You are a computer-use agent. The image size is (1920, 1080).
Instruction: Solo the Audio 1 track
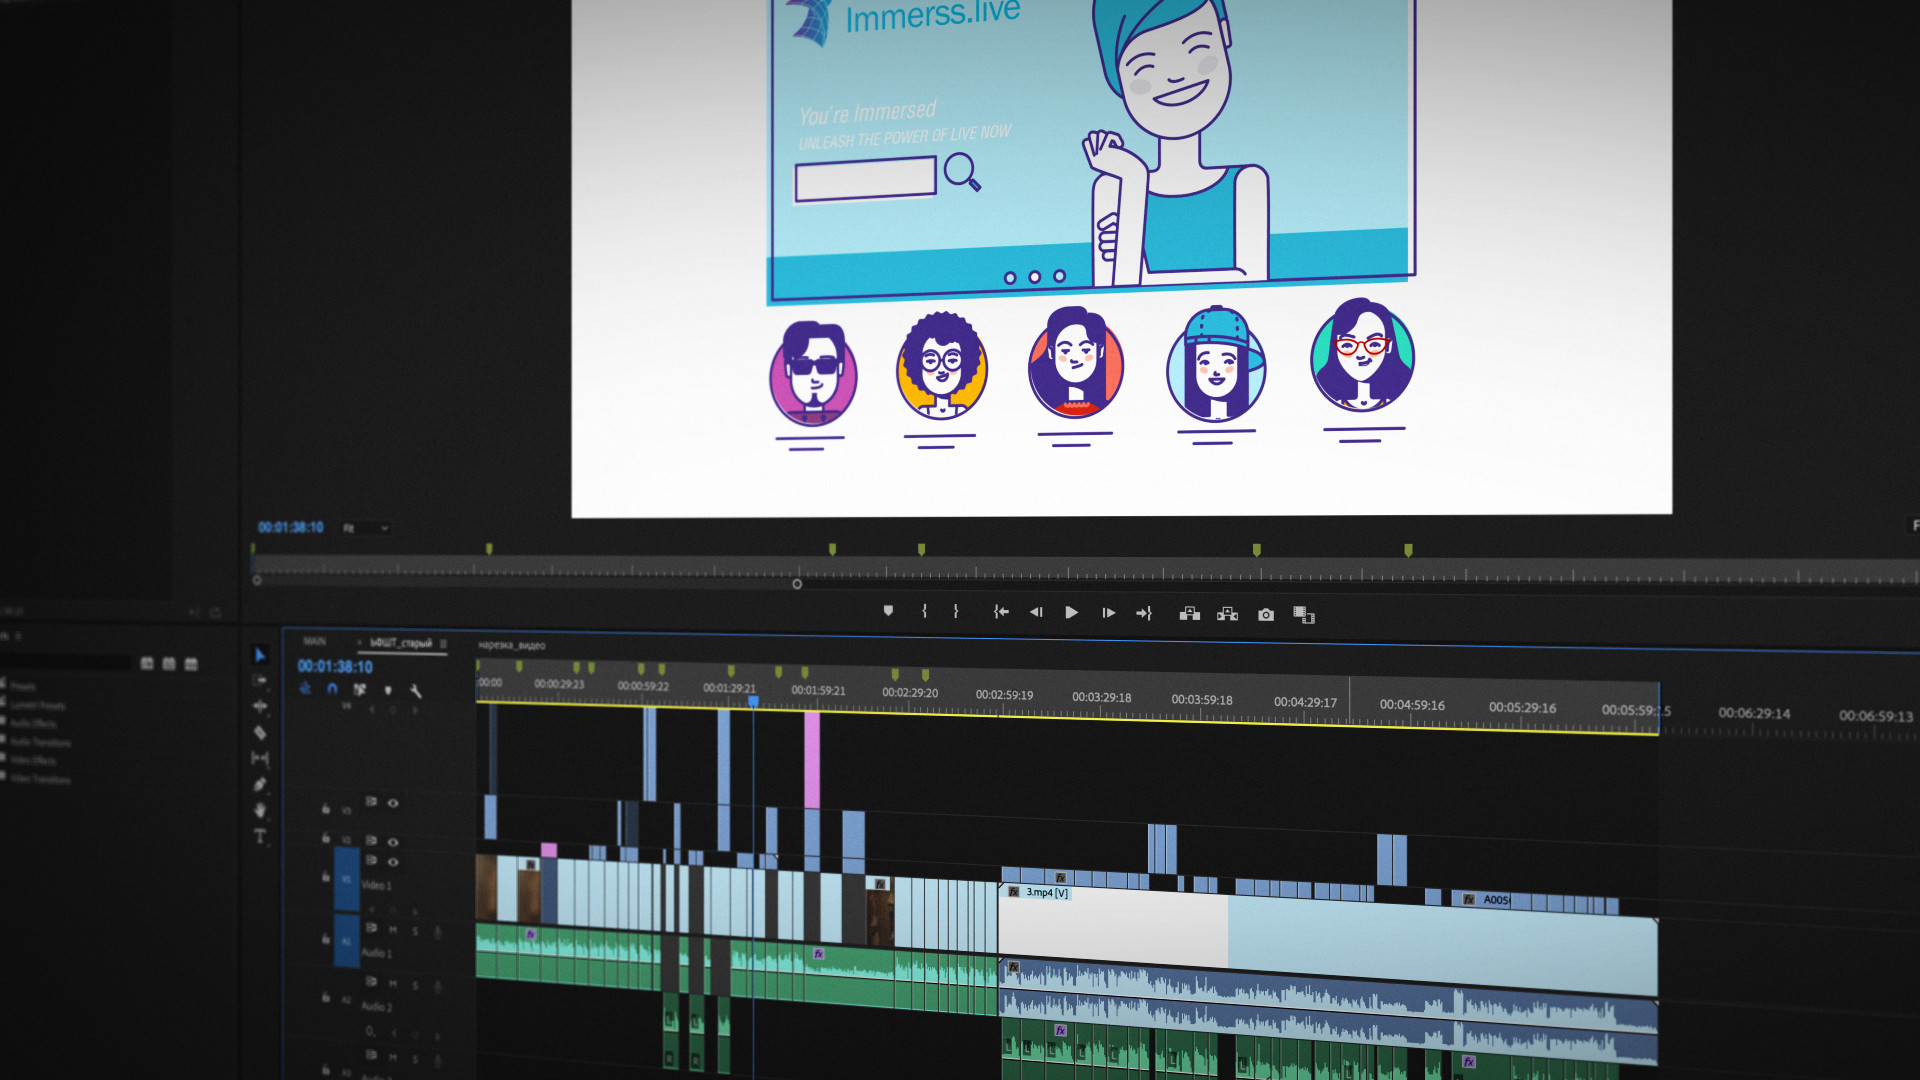point(415,931)
